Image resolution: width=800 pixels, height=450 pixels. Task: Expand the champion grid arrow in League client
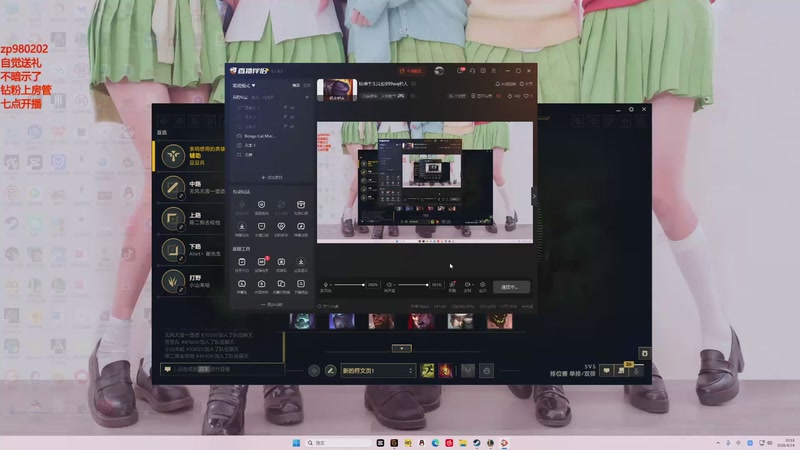402,348
